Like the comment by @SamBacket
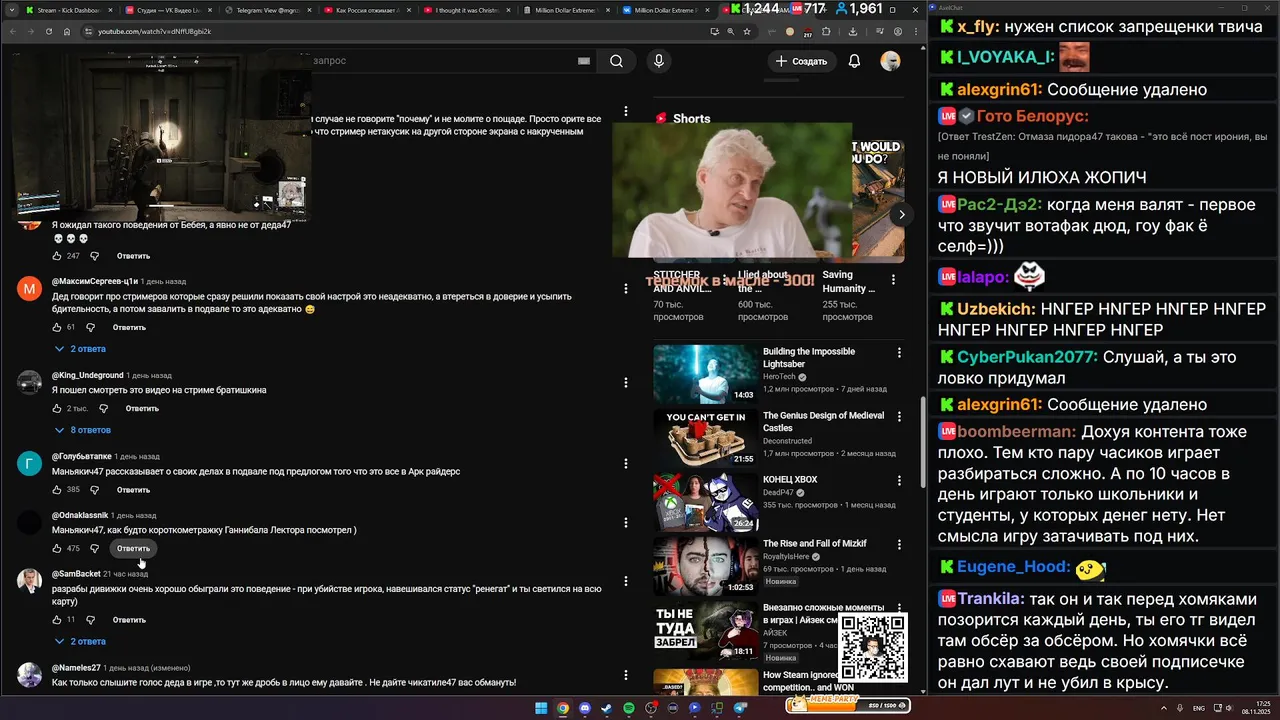 tap(57, 619)
